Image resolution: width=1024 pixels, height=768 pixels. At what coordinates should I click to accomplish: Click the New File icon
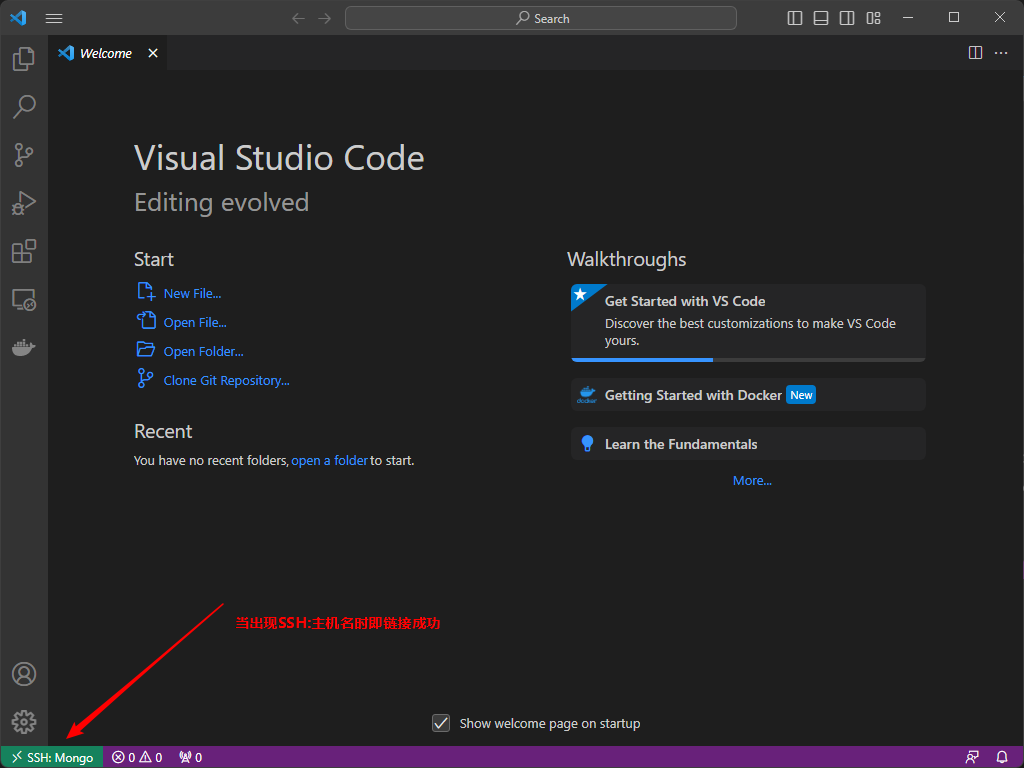click(x=146, y=291)
